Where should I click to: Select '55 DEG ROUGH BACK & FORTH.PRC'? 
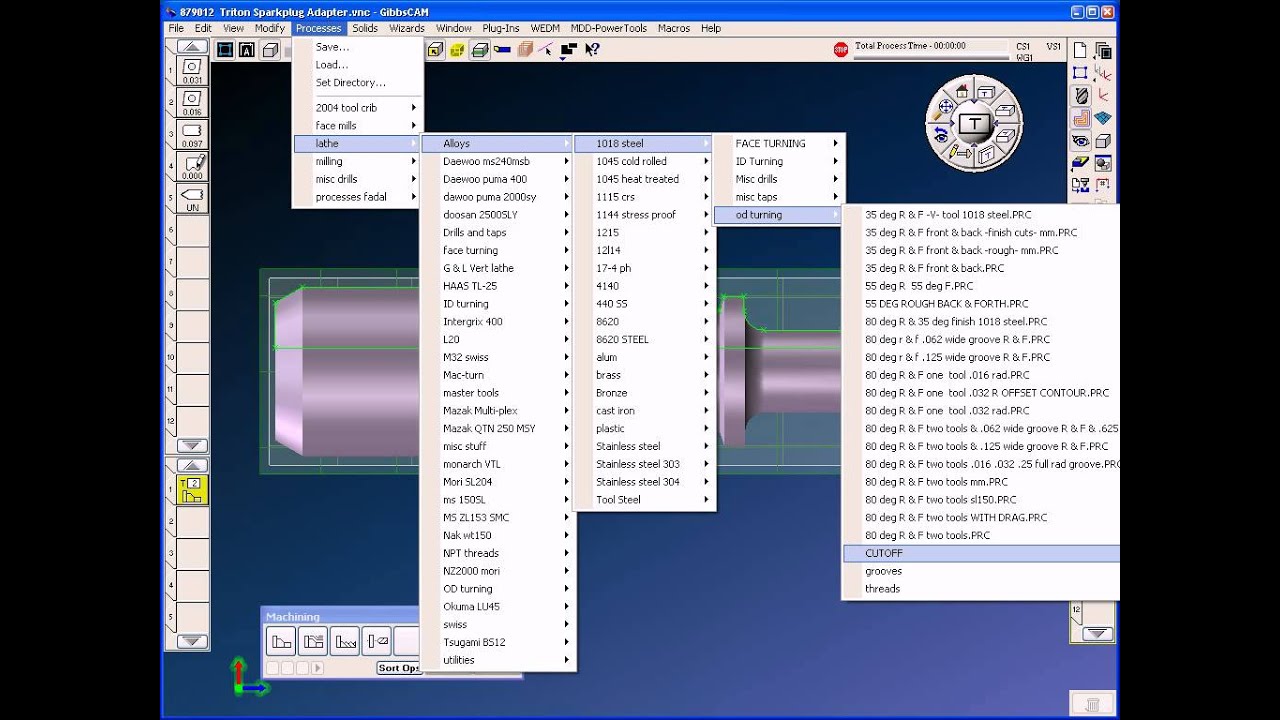(981, 304)
